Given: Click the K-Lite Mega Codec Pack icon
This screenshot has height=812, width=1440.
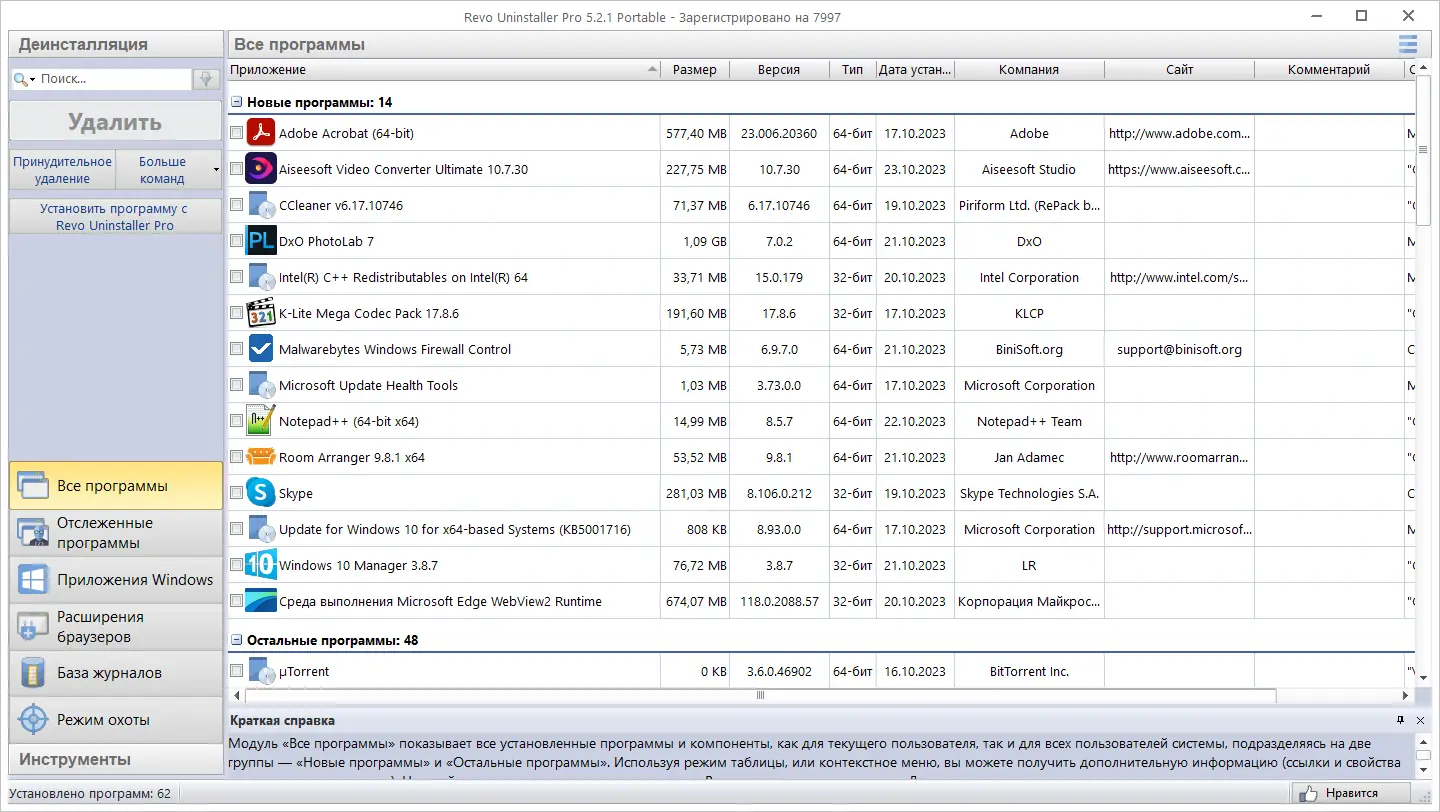Looking at the screenshot, I should 261,313.
